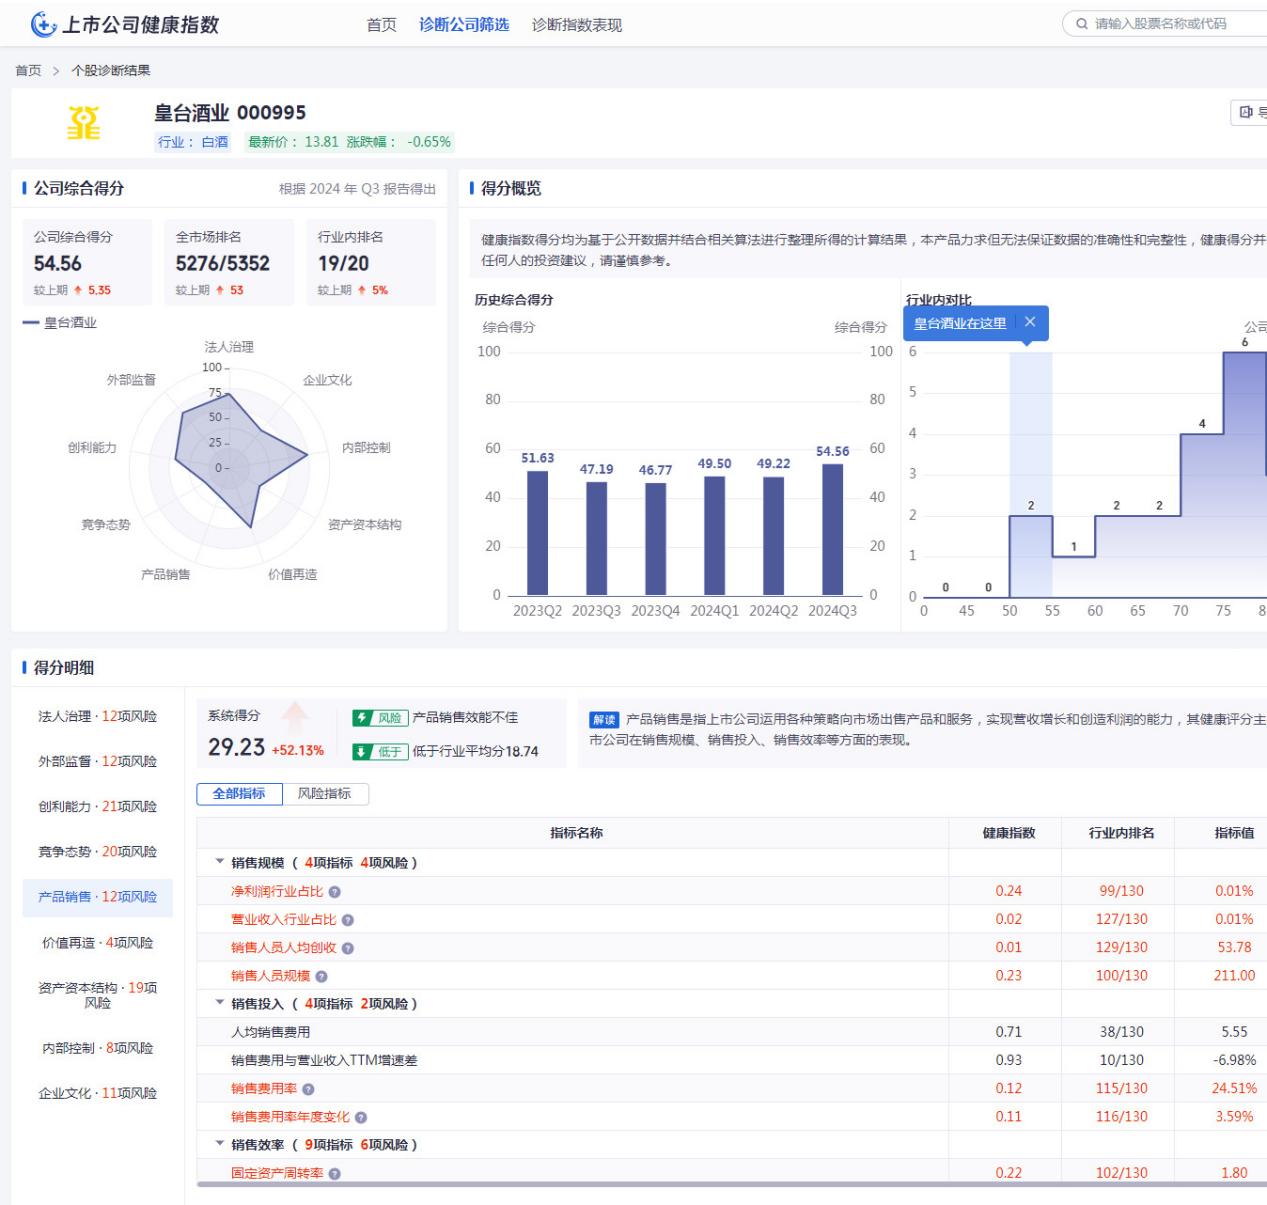The width and height of the screenshot is (1267, 1205).
Task: Select 创利能力 category in sidebar
Action: pyautogui.click(x=97, y=807)
